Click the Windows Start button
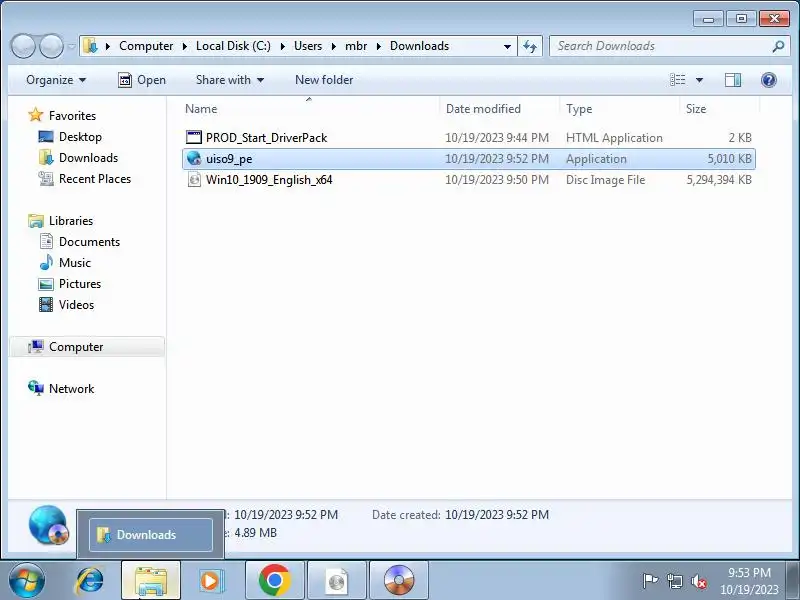 [x=27, y=581]
